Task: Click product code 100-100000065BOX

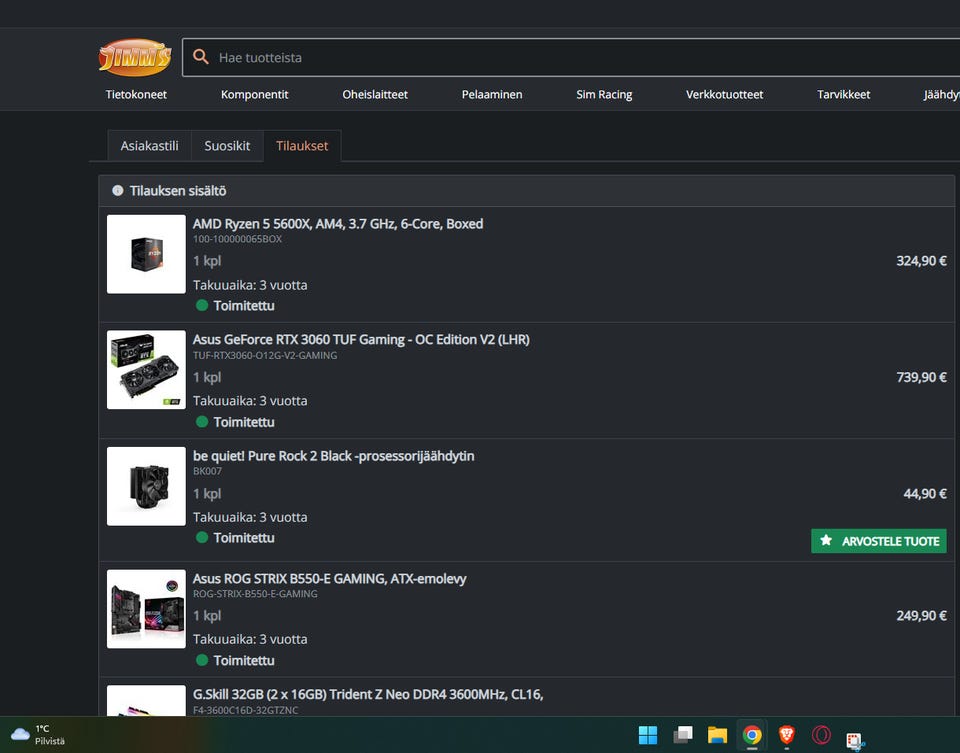Action: click(x=238, y=239)
